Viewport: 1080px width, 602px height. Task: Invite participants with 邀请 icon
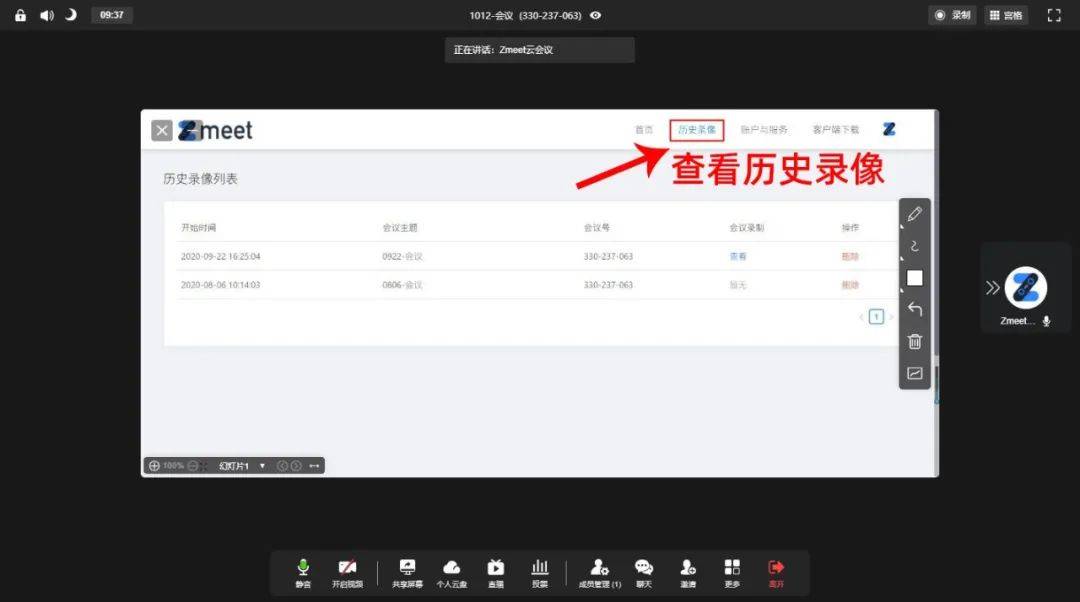[688, 573]
